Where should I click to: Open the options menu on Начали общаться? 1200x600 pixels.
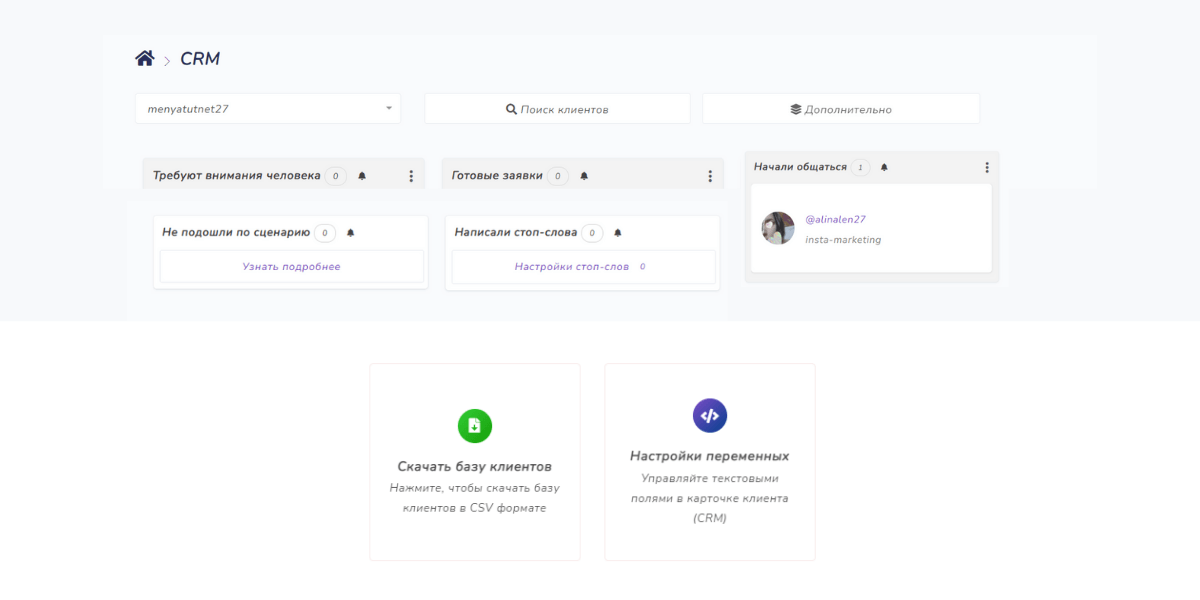[987, 167]
